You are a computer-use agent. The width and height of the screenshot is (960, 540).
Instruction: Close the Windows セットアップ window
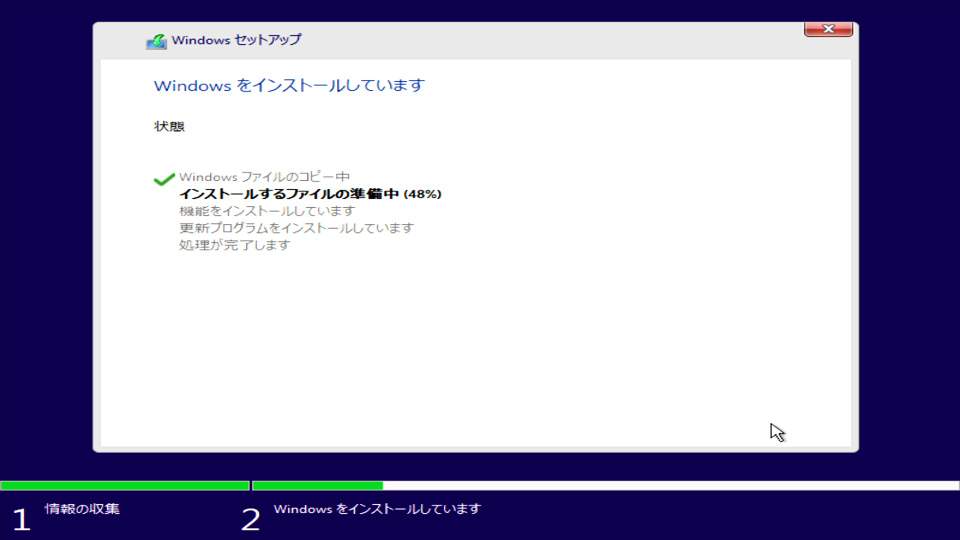tap(828, 31)
